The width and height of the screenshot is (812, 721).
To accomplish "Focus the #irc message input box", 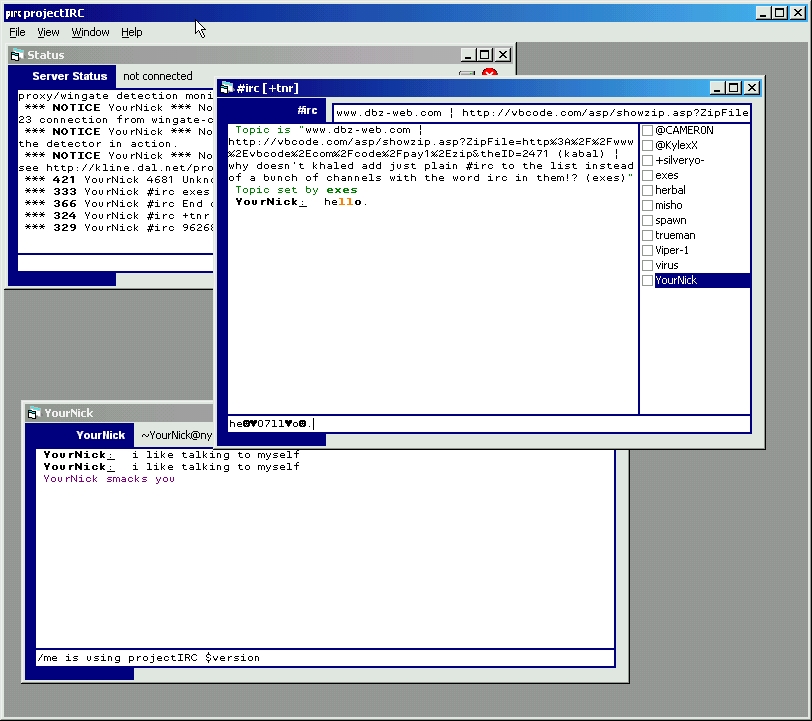I will click(488, 424).
